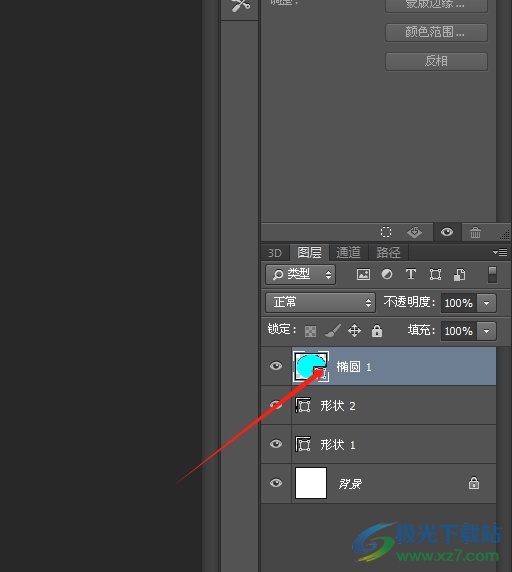The width and height of the screenshot is (512, 572).
Task: Hide the 椭圆 1 layer
Action: coord(276,366)
